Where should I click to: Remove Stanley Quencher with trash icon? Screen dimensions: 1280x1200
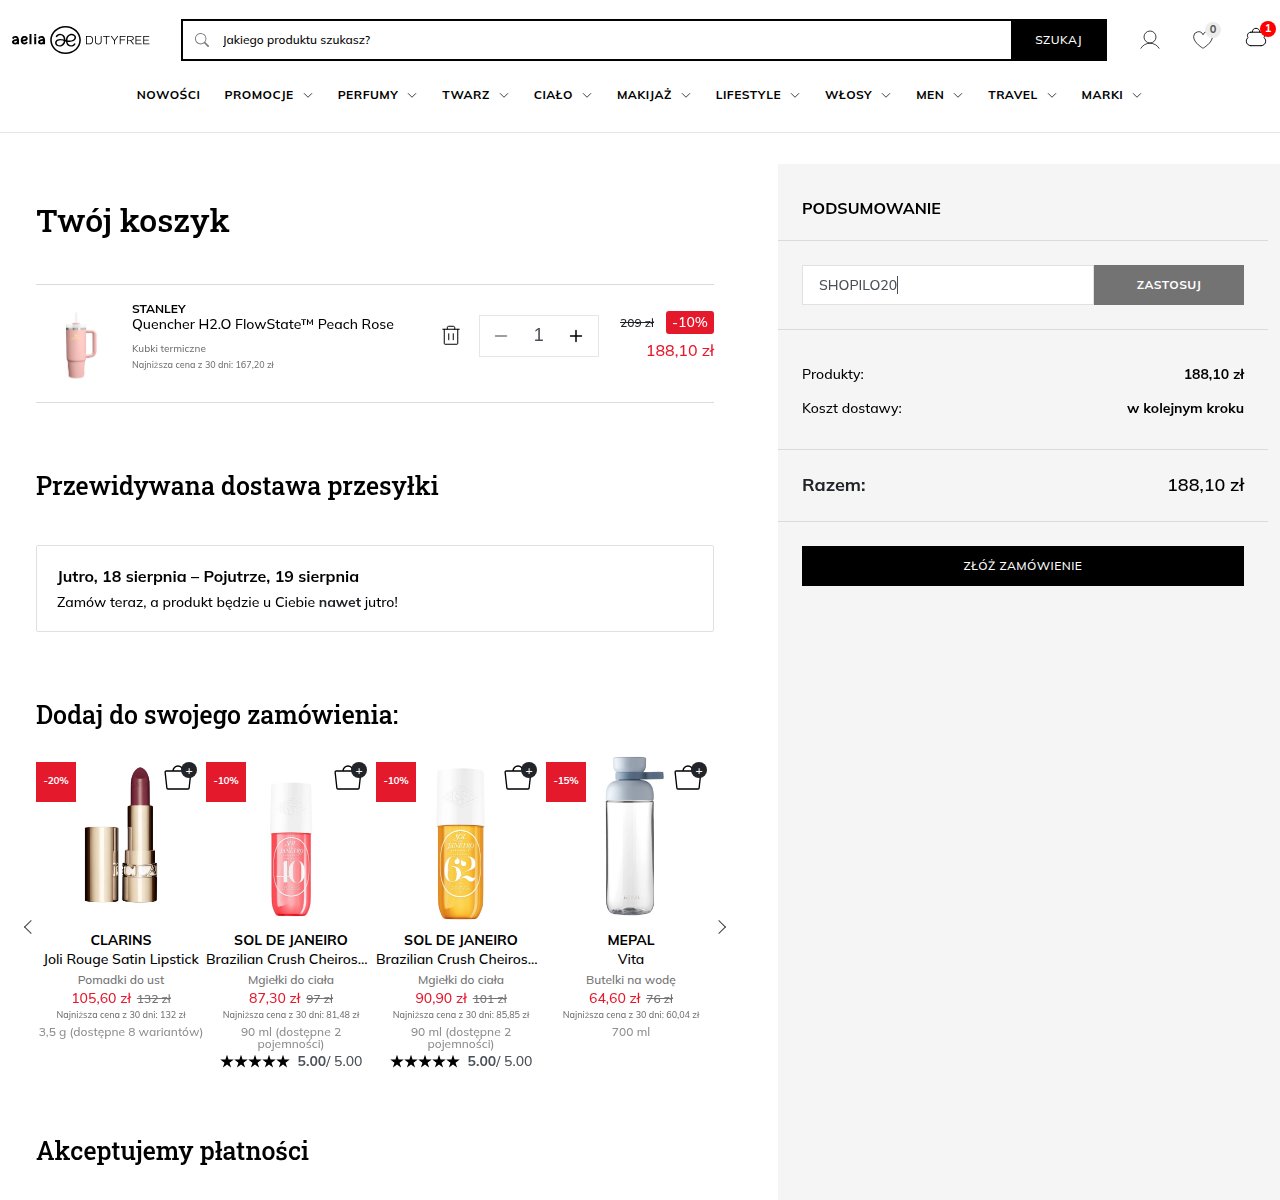pos(451,336)
